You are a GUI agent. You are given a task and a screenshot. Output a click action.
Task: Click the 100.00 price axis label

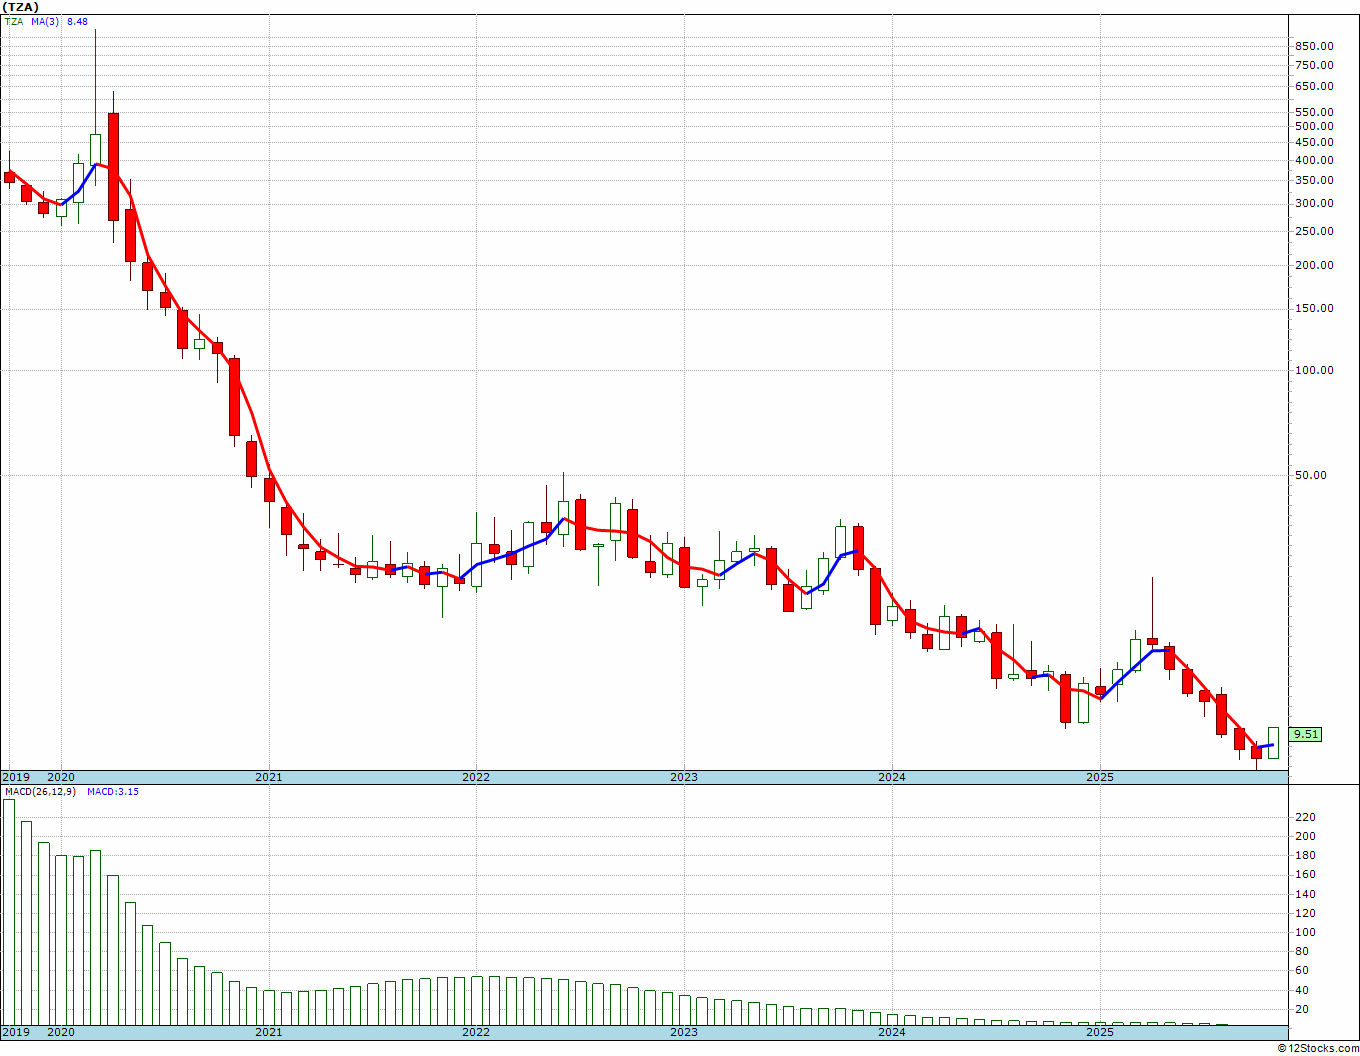click(1313, 370)
